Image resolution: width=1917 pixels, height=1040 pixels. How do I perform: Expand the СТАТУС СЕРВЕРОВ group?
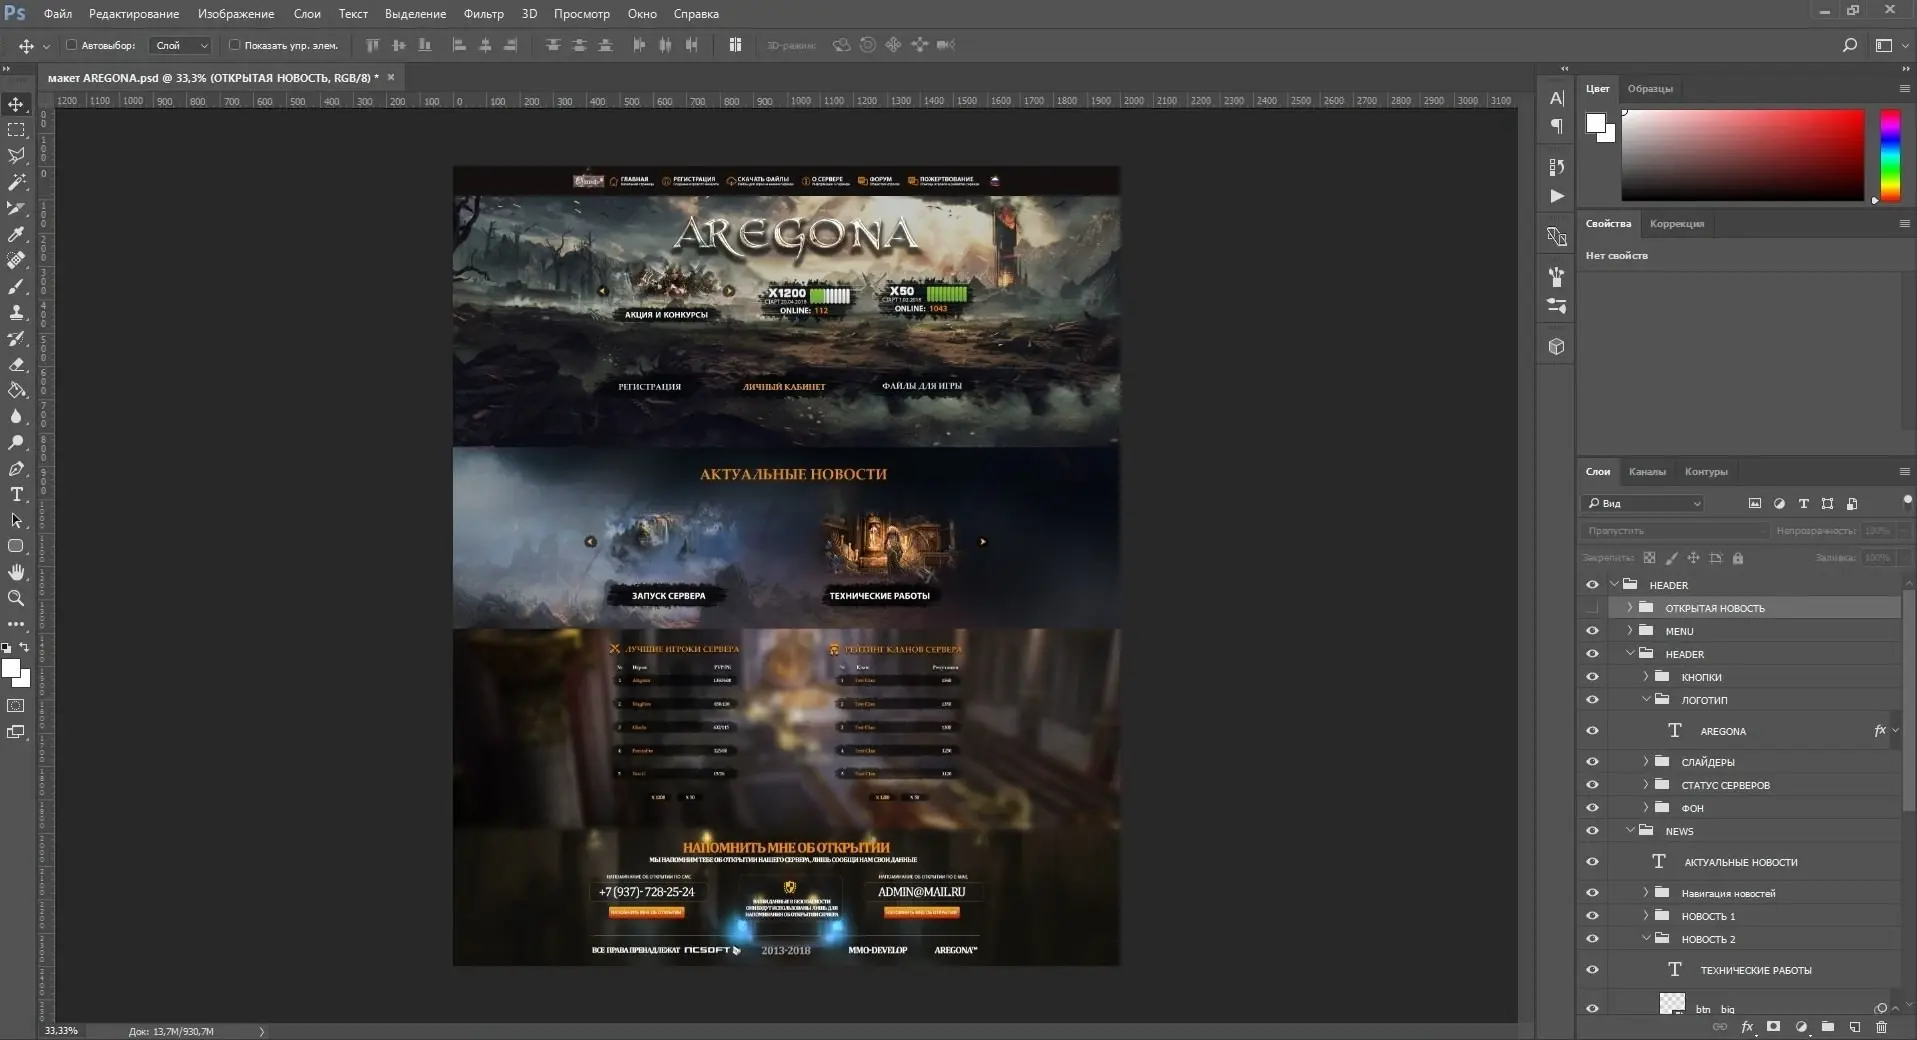[x=1646, y=785]
